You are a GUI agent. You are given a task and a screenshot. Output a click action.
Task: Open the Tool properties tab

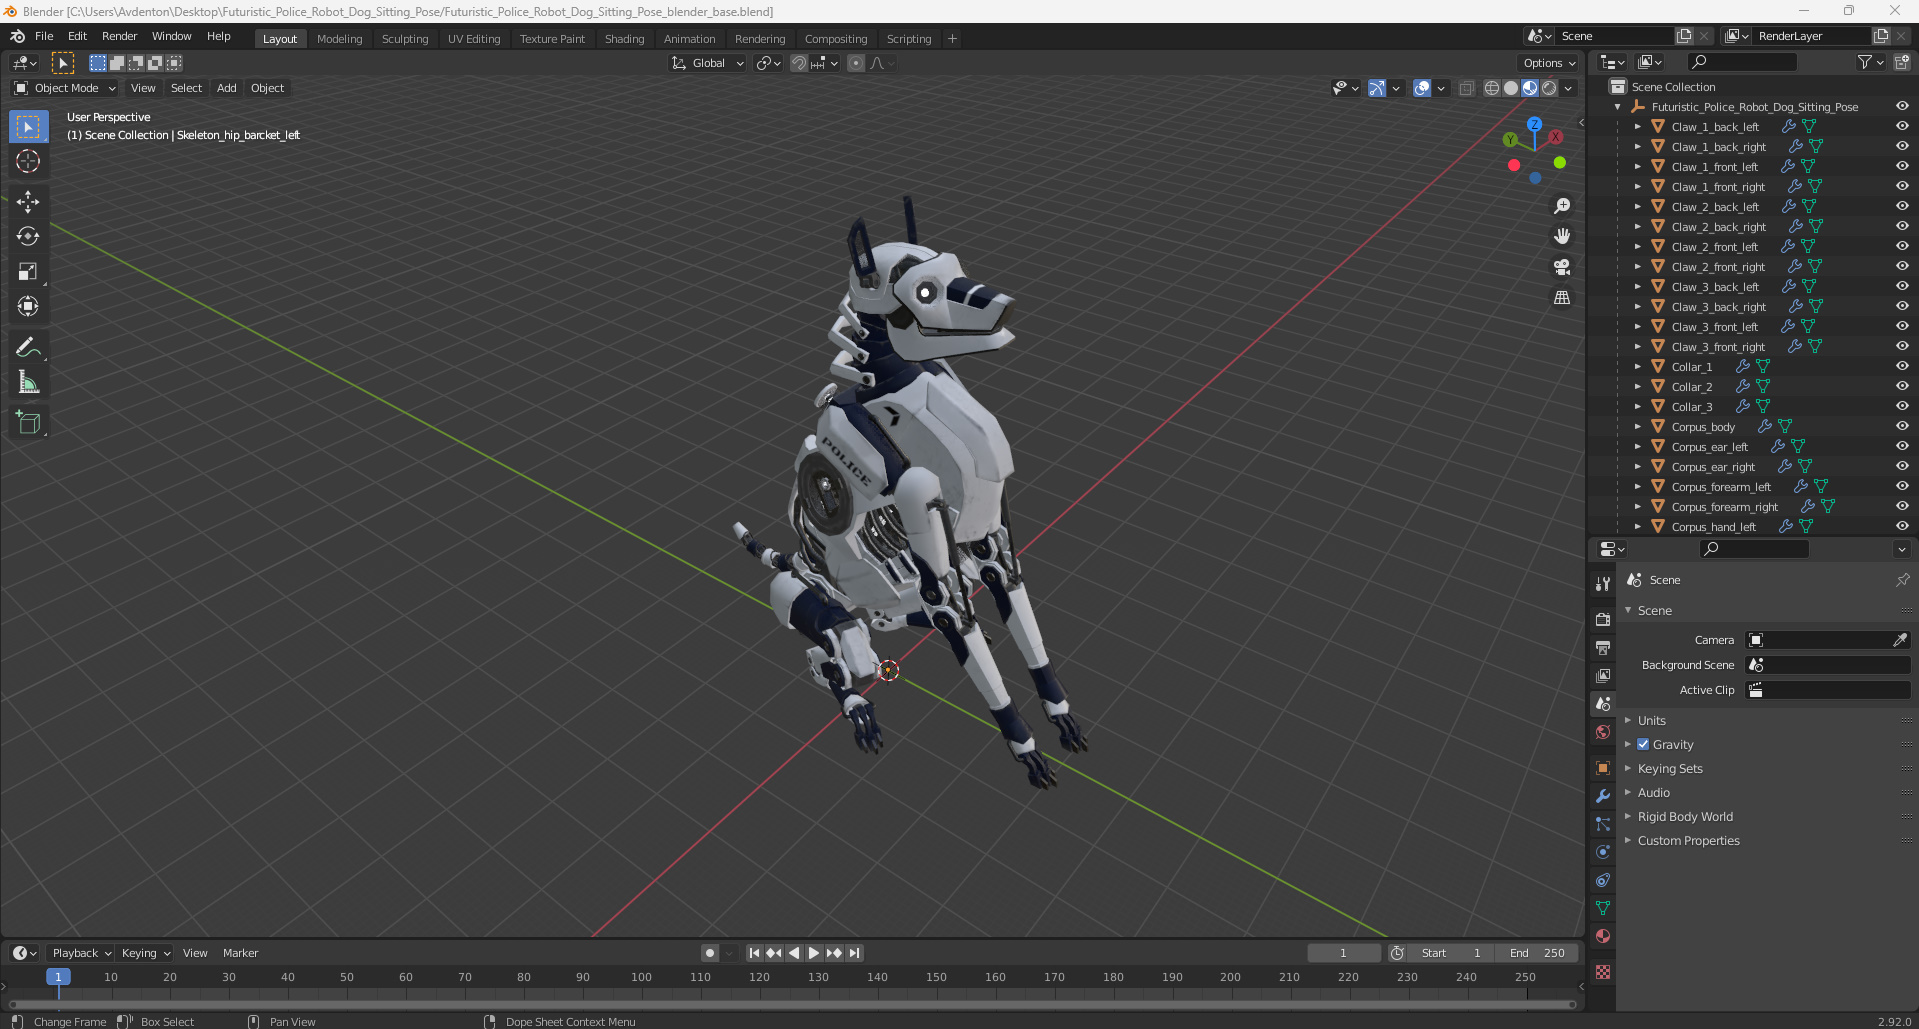[x=1603, y=583]
